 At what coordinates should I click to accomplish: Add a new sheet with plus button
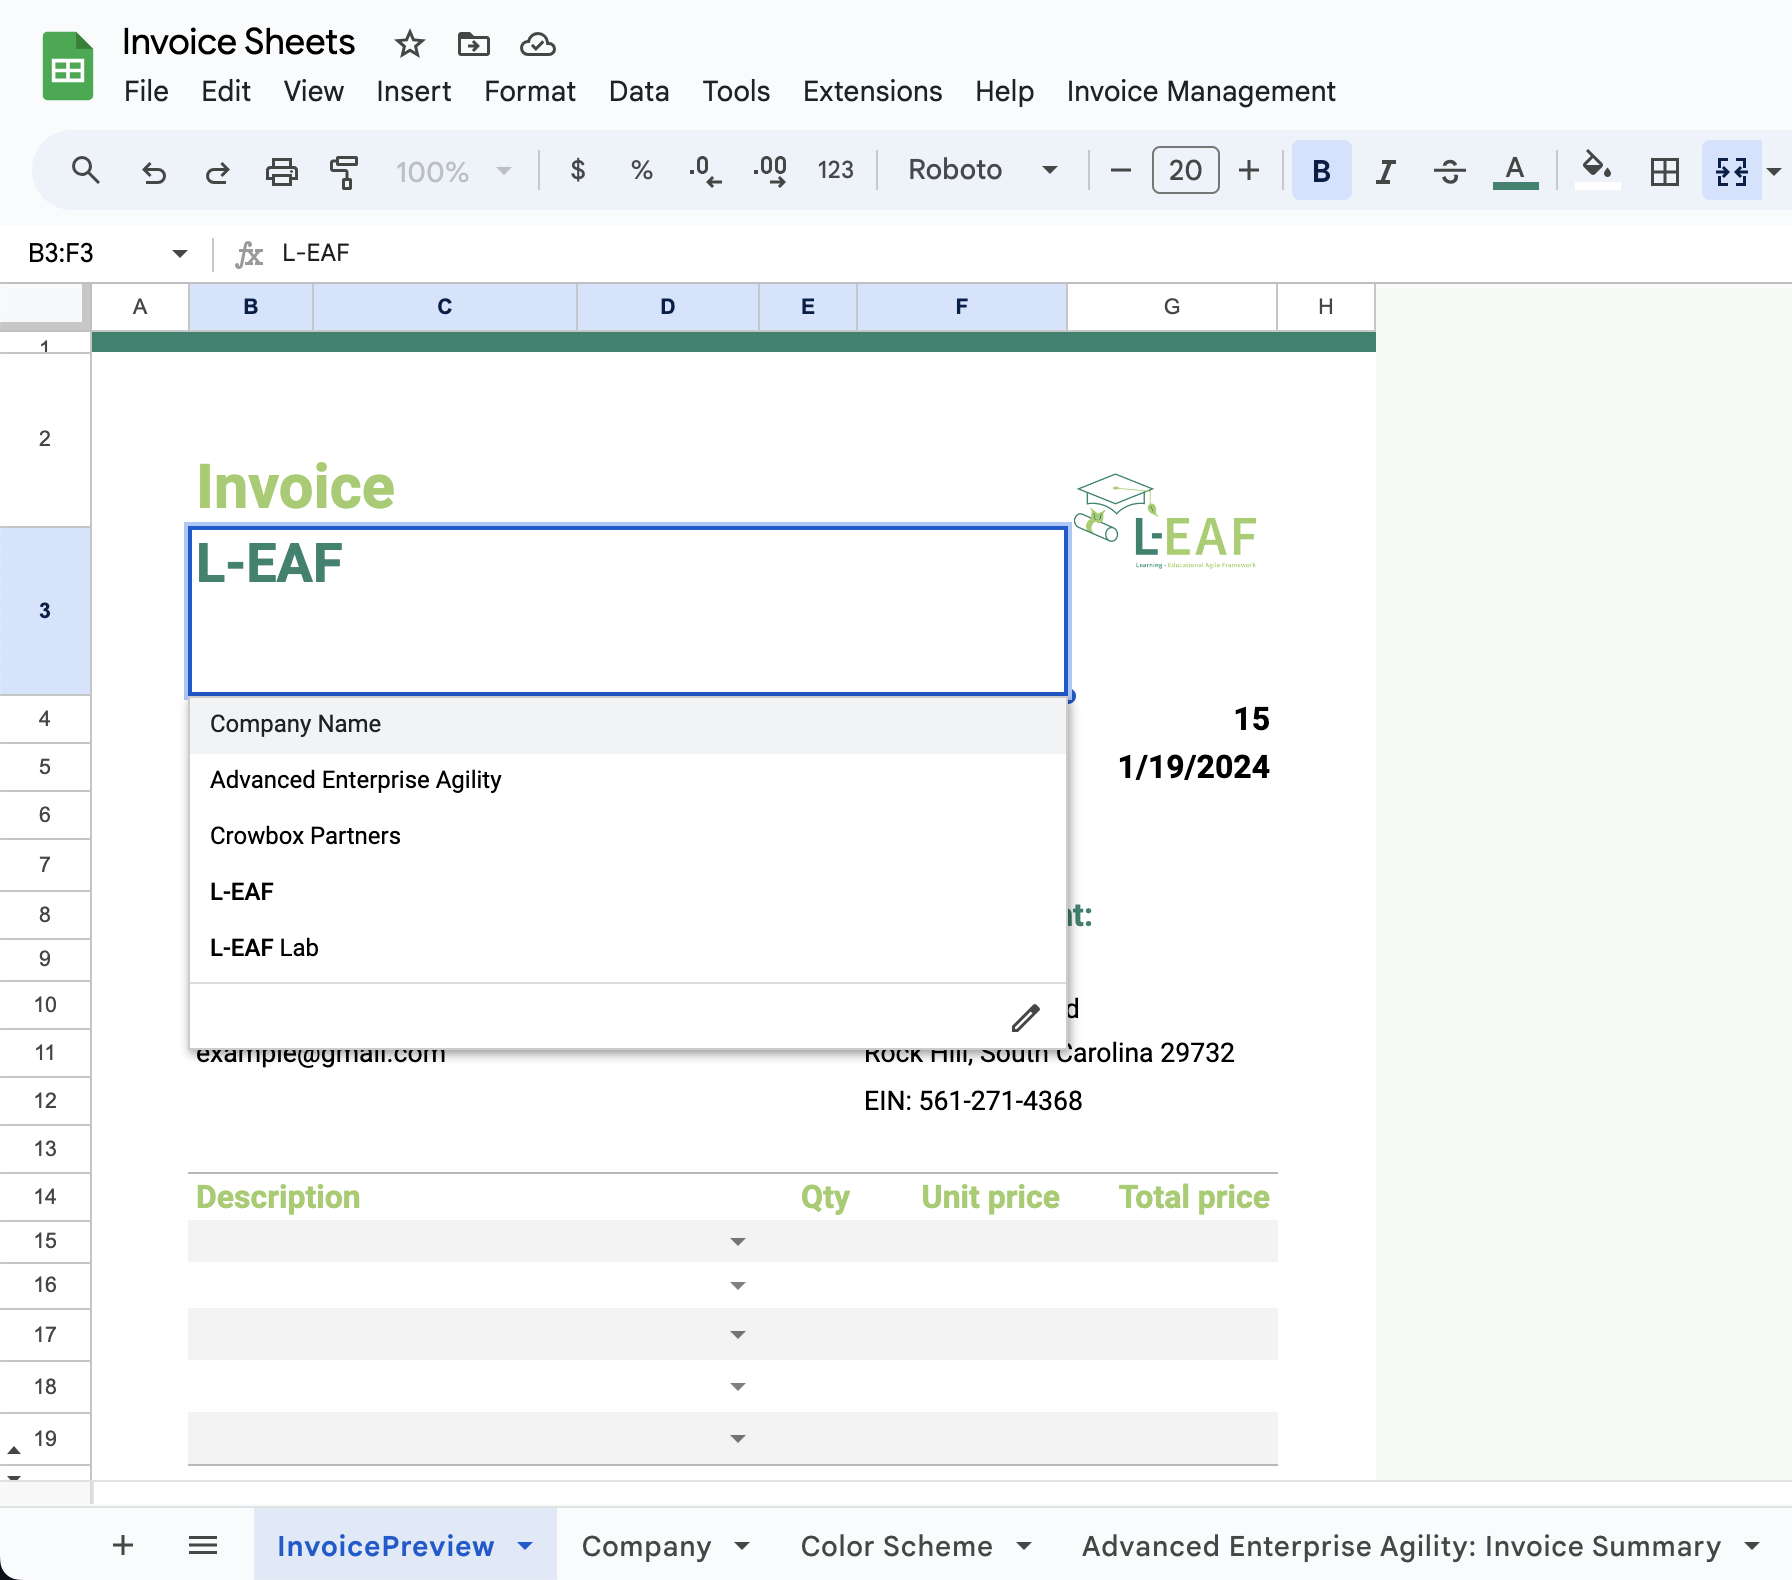click(x=123, y=1546)
